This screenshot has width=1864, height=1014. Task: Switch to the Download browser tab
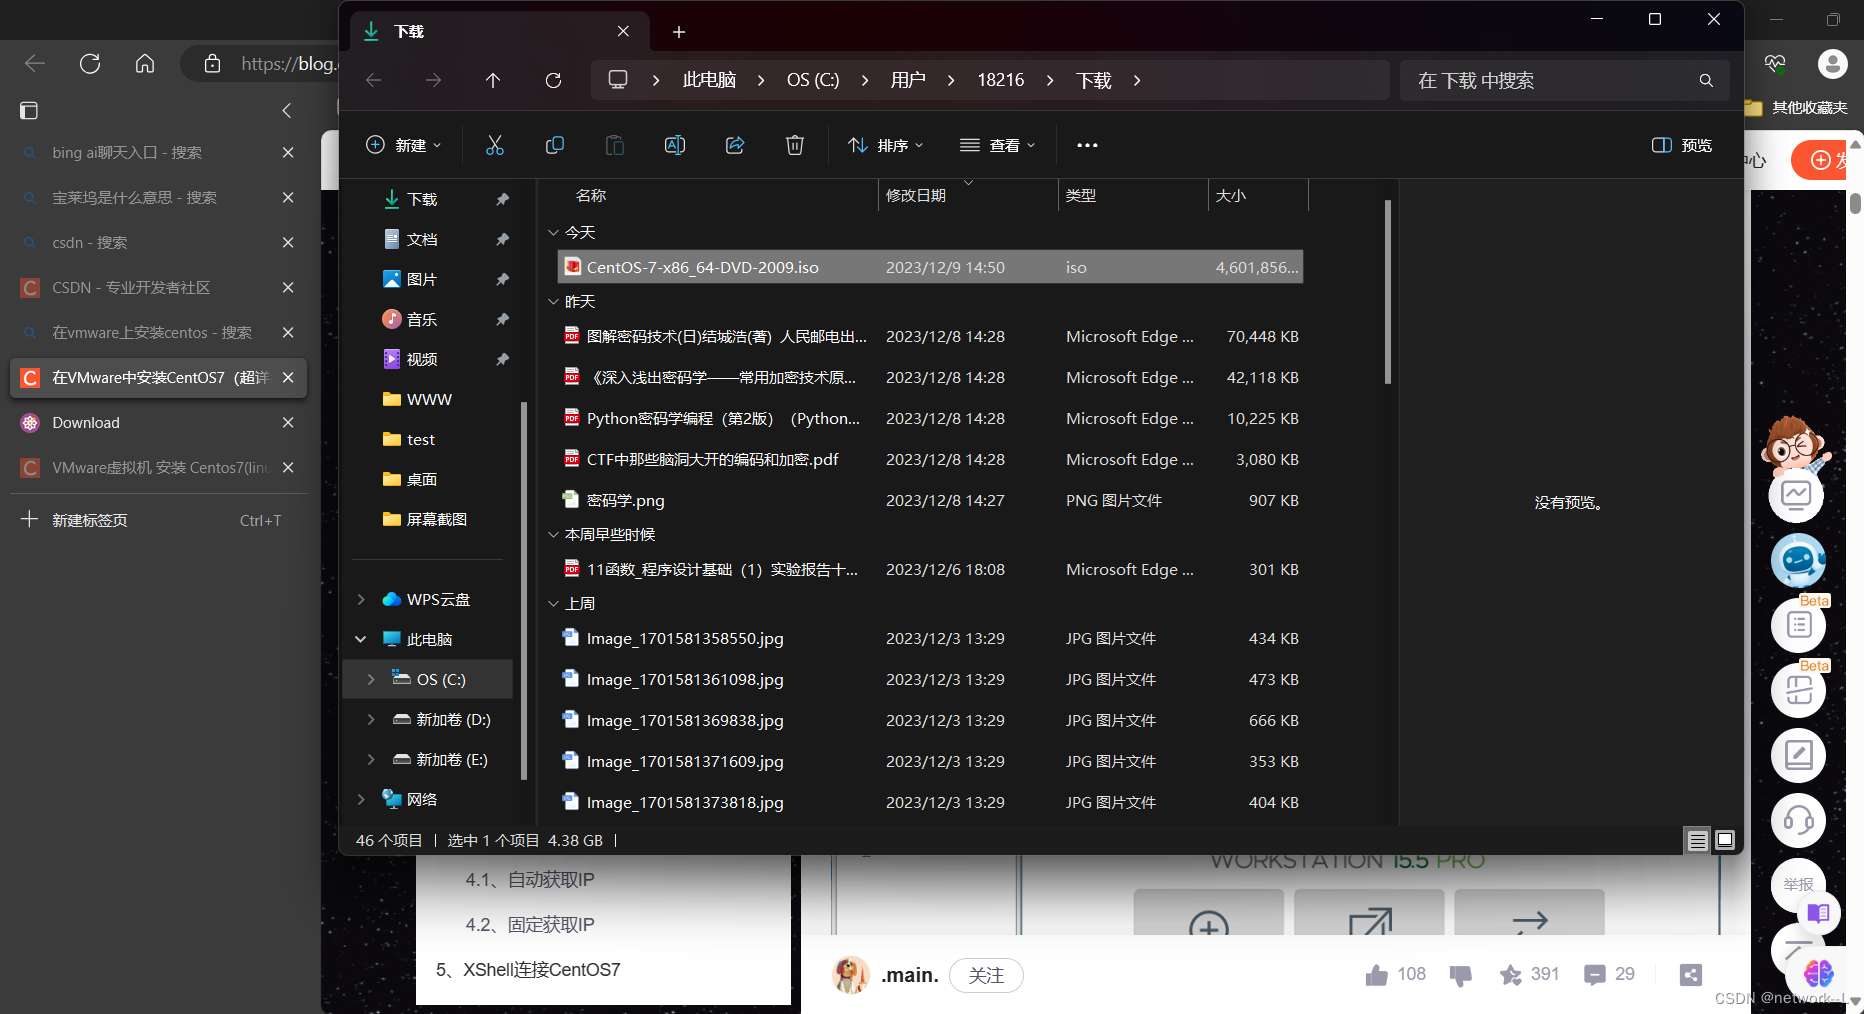pos(158,423)
